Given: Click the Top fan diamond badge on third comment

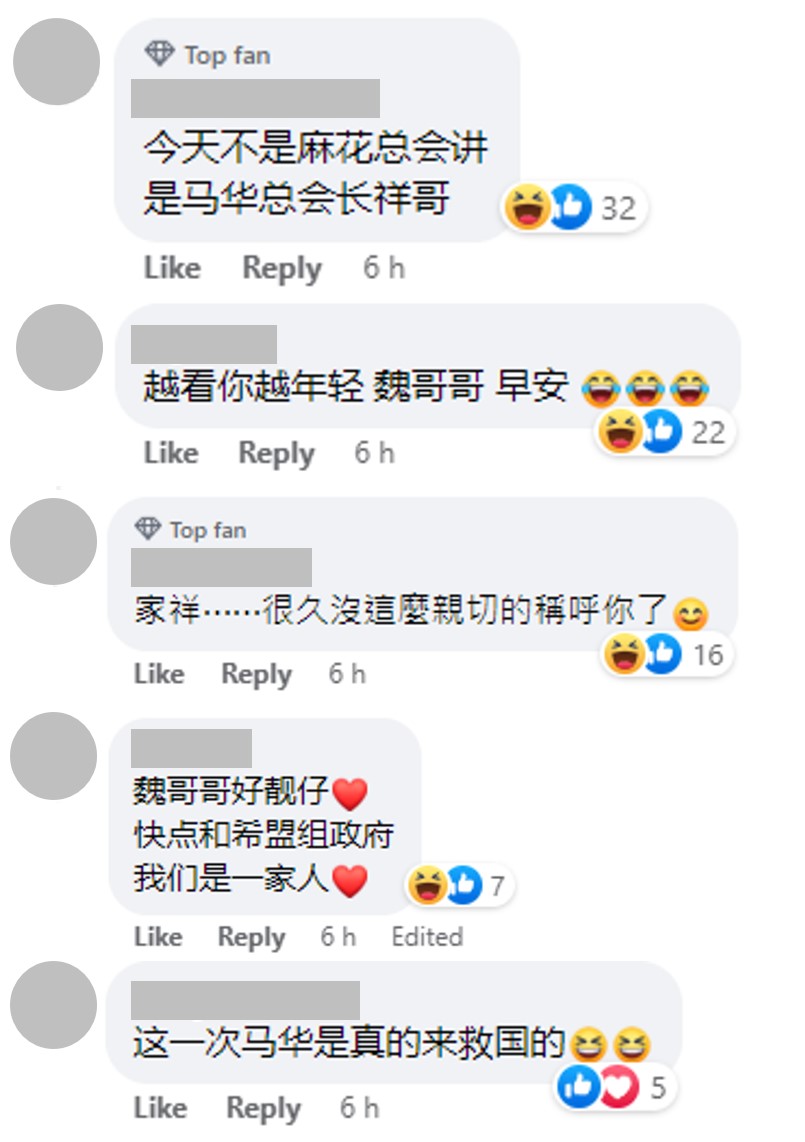Looking at the screenshot, I should tap(147, 529).
